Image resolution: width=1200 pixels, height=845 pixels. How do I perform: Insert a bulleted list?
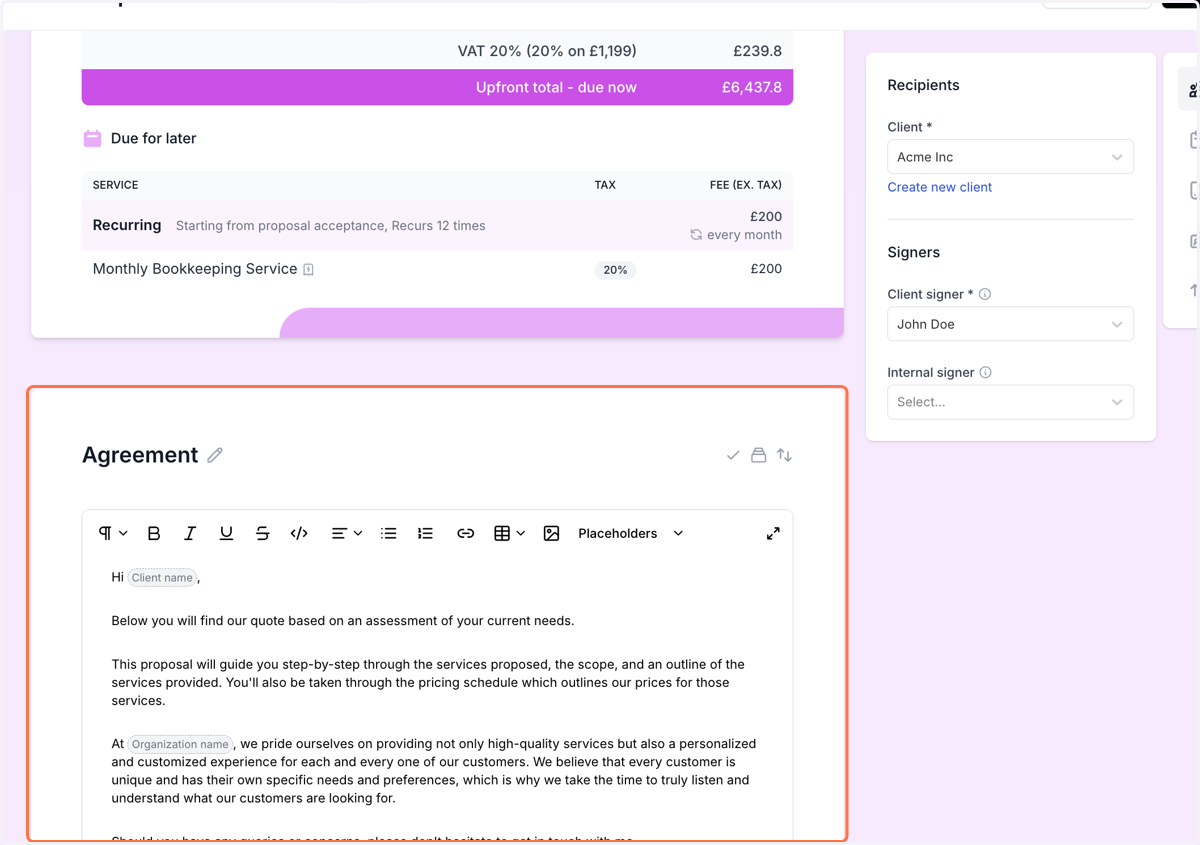[389, 533]
